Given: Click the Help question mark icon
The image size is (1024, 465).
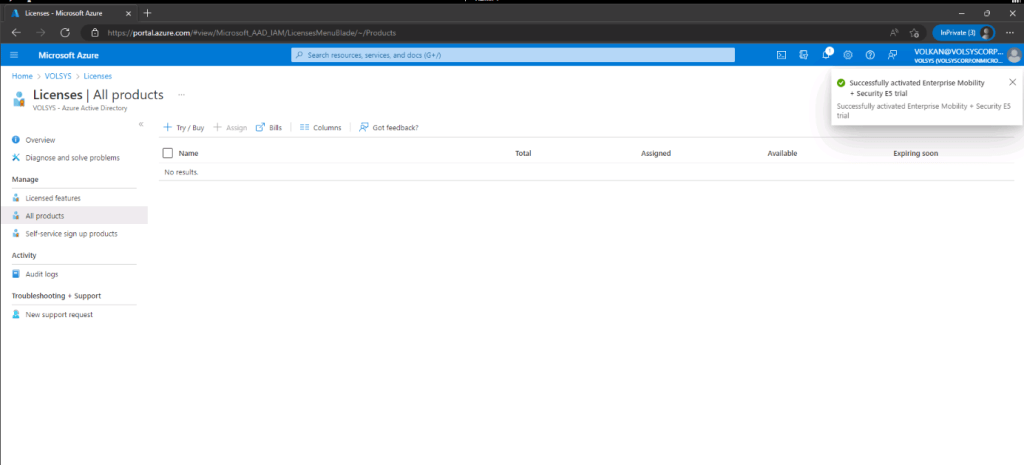Looking at the screenshot, I should [870, 55].
